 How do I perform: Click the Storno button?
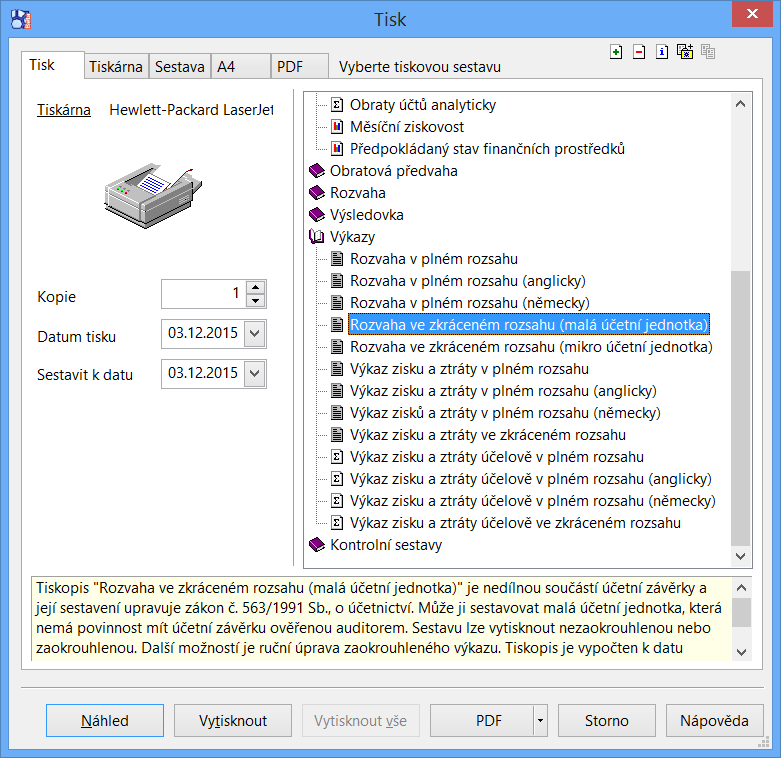coord(607,720)
